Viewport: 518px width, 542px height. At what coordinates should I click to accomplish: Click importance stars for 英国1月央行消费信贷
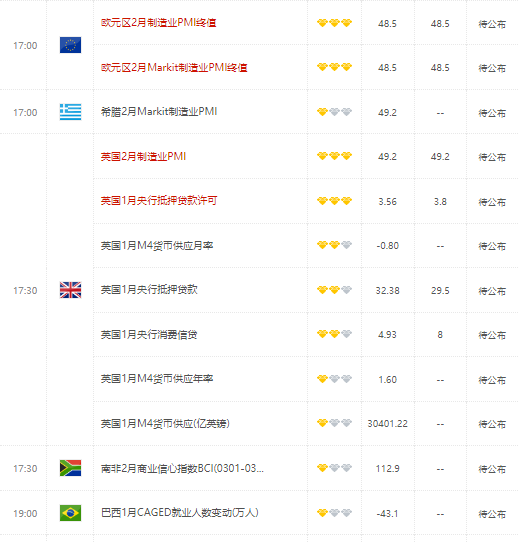[x=335, y=334]
